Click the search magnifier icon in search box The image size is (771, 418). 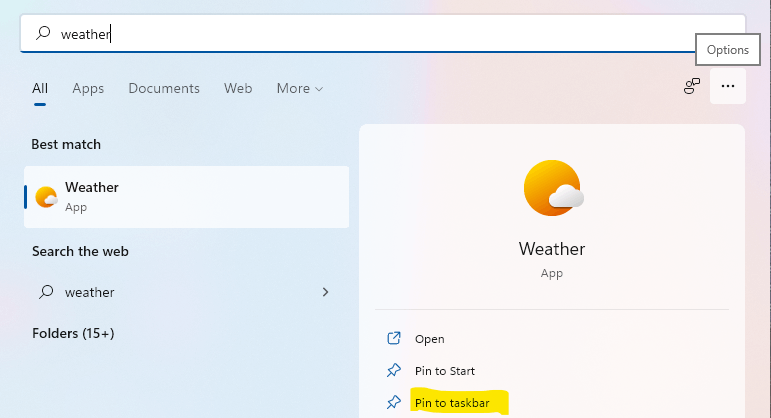click(x=43, y=33)
